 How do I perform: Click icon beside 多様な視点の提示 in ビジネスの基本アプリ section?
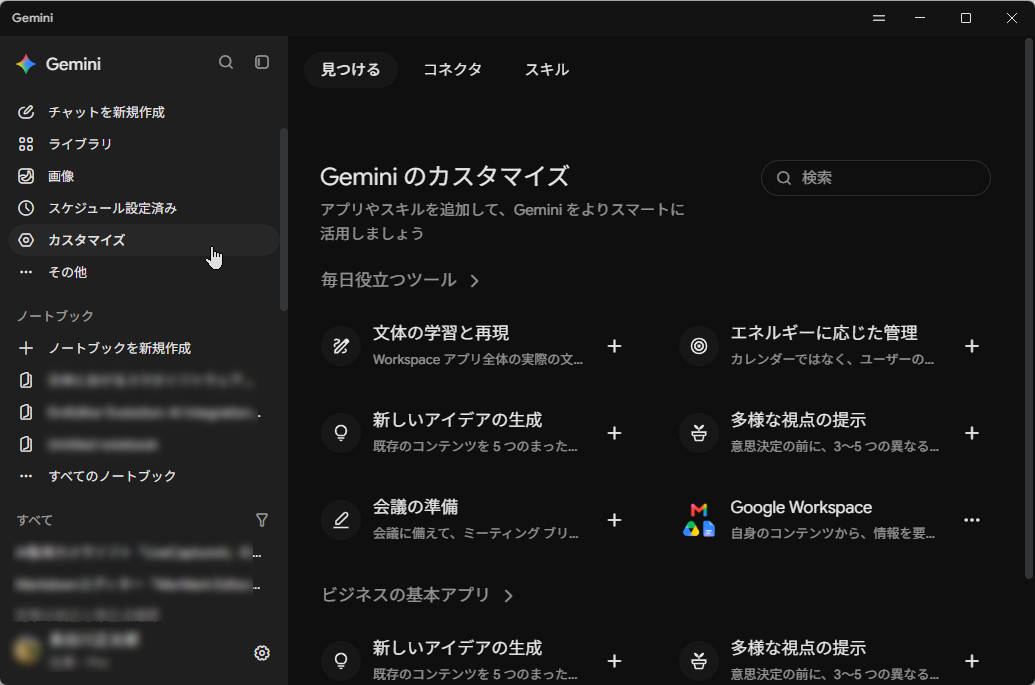tap(699, 661)
